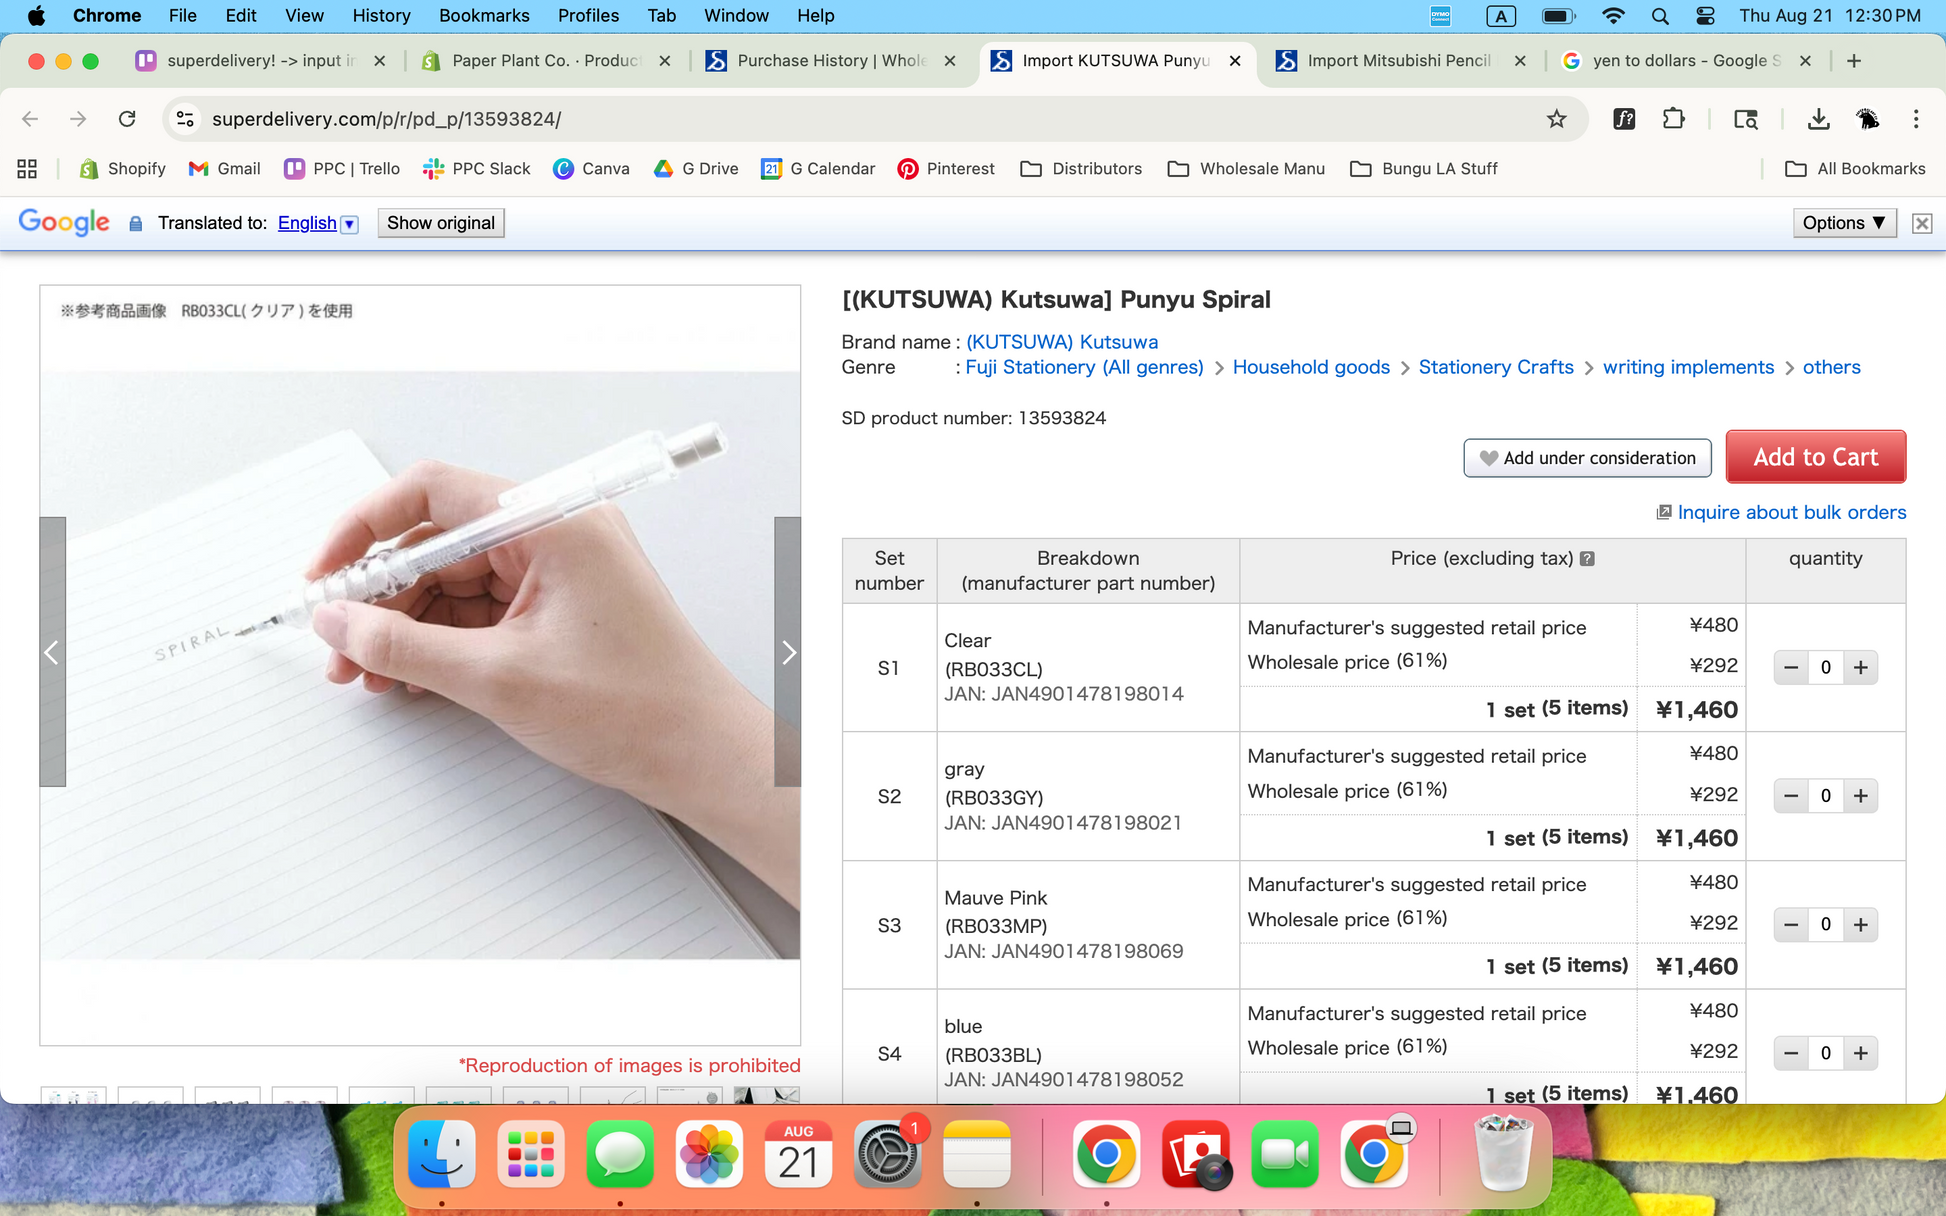Open the Shopify bookmark
Screen dimensions: 1946x1216
[122, 169]
